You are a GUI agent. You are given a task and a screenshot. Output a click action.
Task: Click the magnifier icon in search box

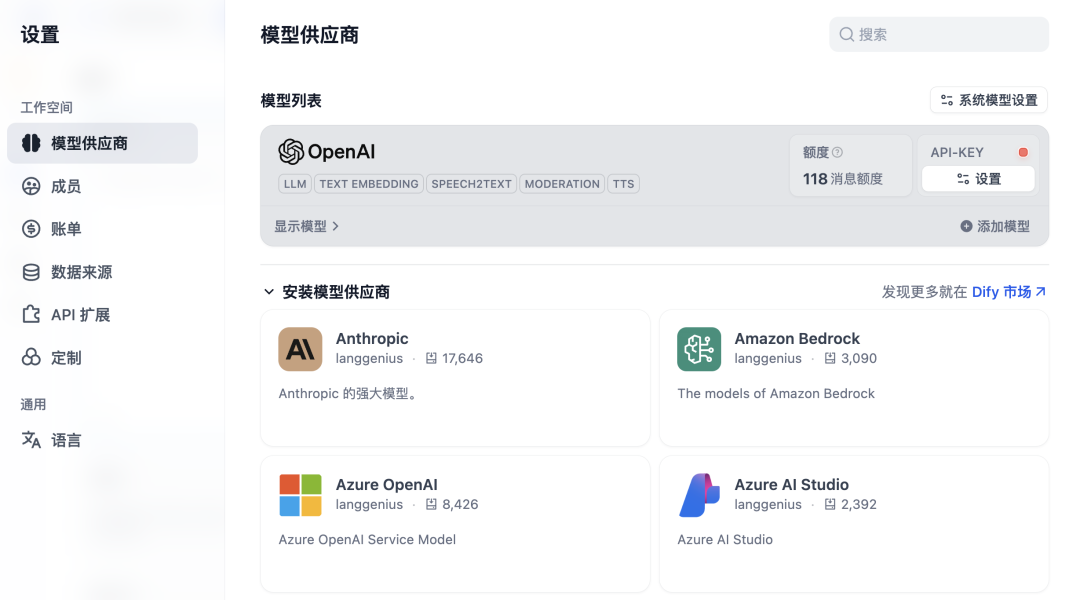847,34
